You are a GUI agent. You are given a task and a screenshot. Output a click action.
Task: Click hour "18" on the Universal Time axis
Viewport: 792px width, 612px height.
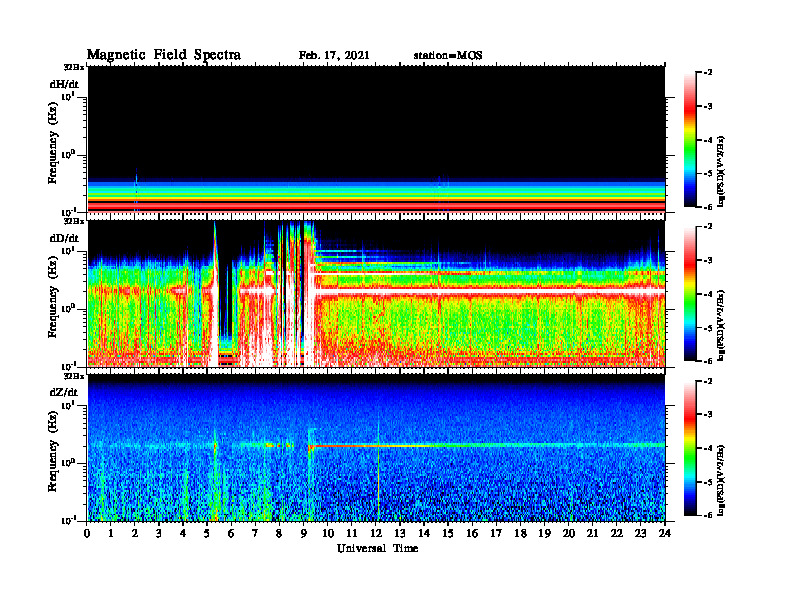[x=520, y=533]
